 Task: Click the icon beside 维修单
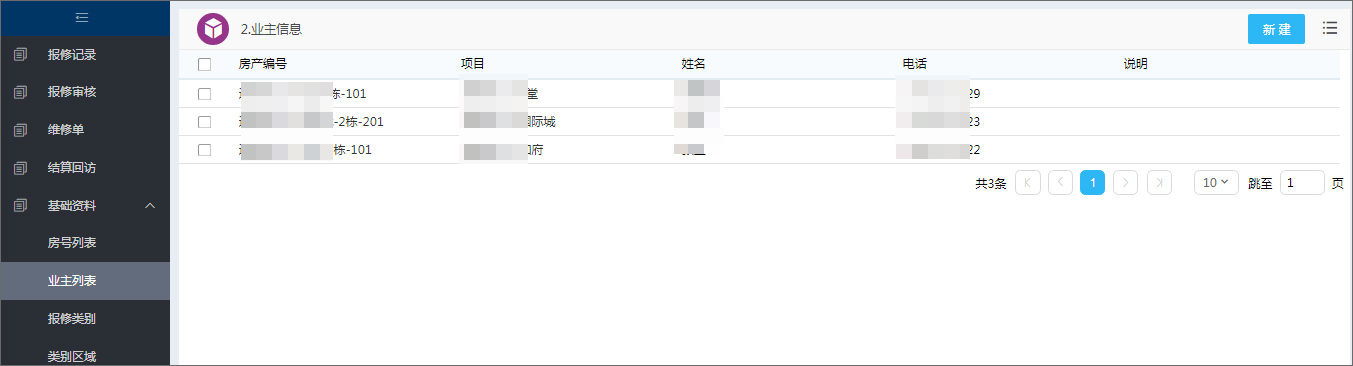pyautogui.click(x=21, y=130)
